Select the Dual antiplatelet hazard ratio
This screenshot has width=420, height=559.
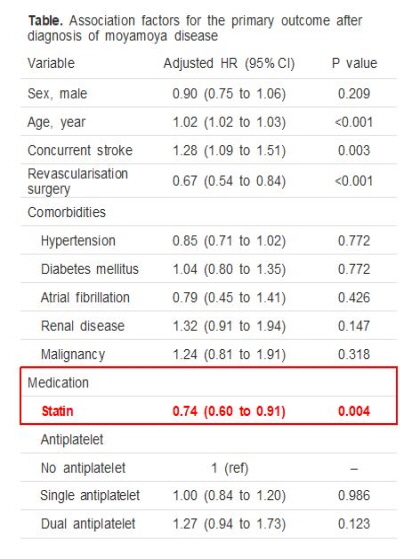point(229,524)
